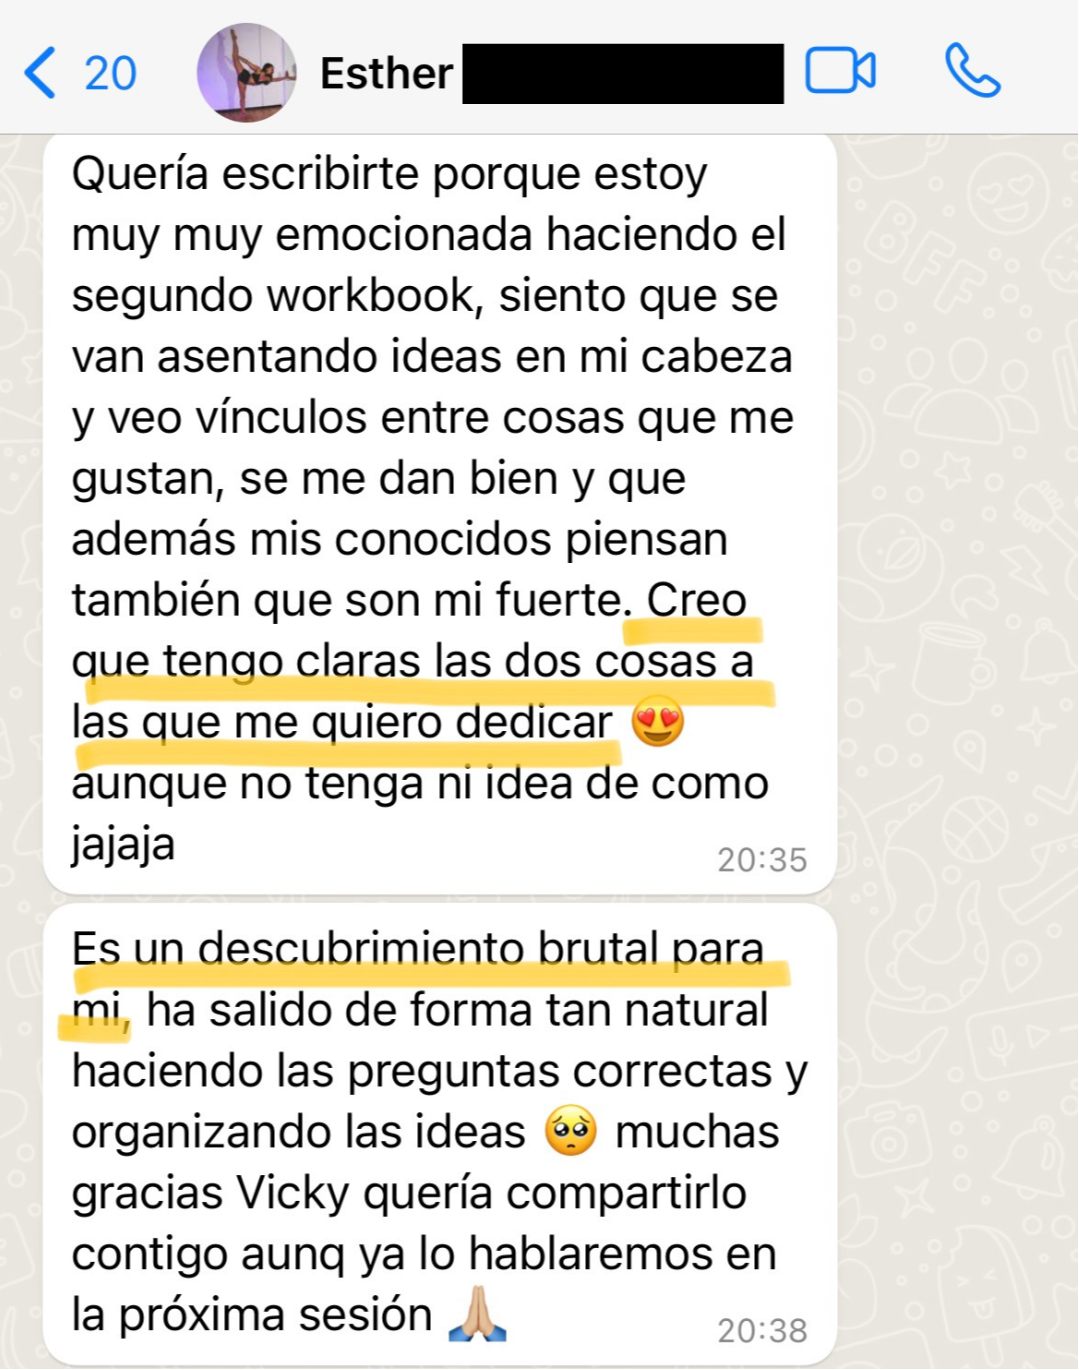Open Esther's profile picture

(247, 73)
